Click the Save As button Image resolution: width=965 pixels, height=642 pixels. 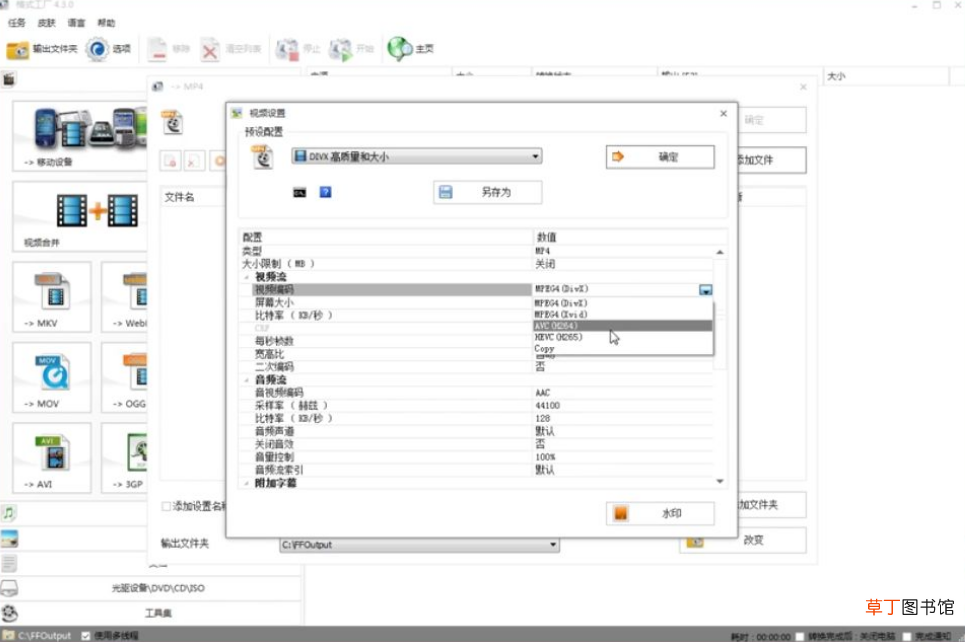click(487, 192)
